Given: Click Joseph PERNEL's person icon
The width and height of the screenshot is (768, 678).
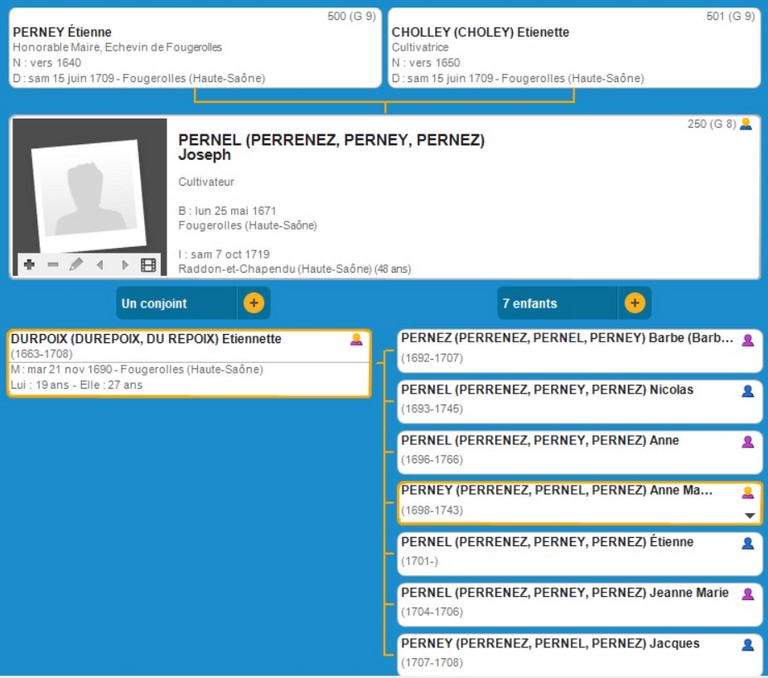Looking at the screenshot, I should click(745, 124).
